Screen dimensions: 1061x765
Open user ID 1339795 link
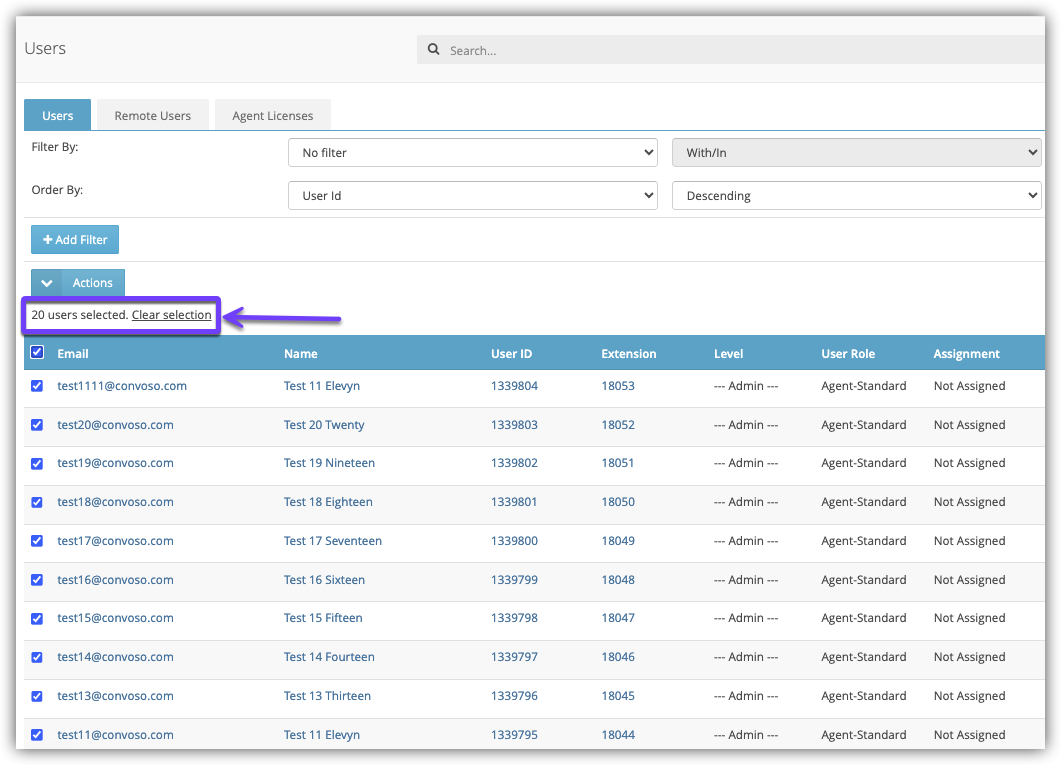click(x=514, y=735)
